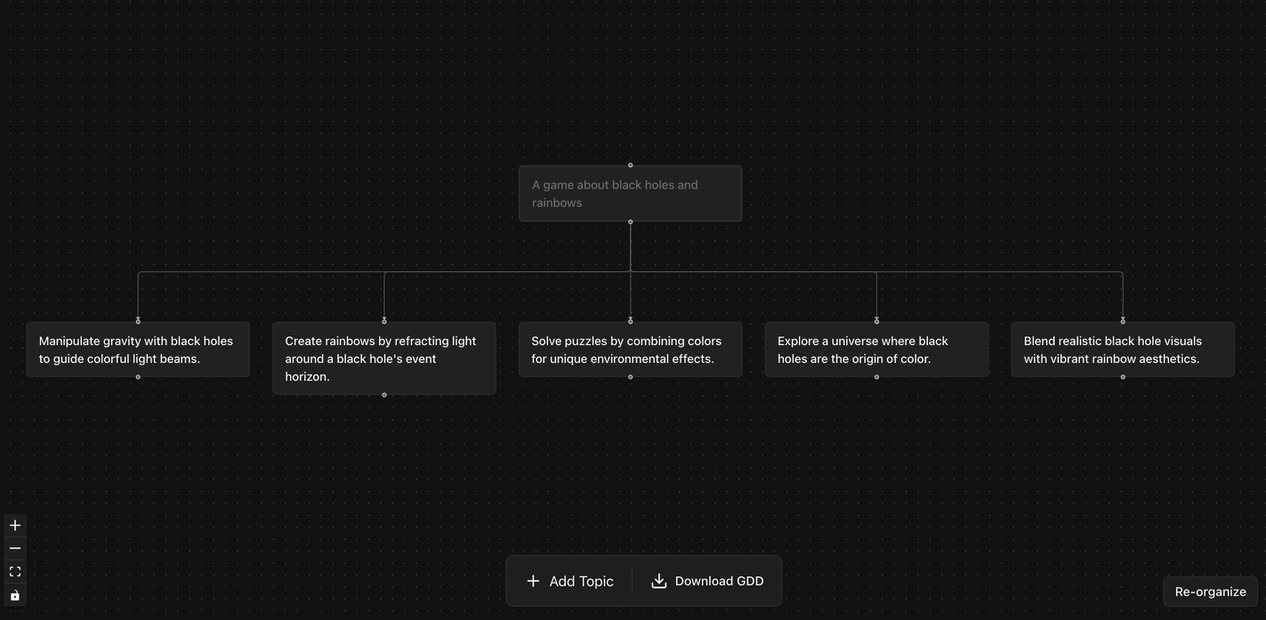Click the Re-organize button
This screenshot has height=620, width=1266.
pyautogui.click(x=1210, y=591)
